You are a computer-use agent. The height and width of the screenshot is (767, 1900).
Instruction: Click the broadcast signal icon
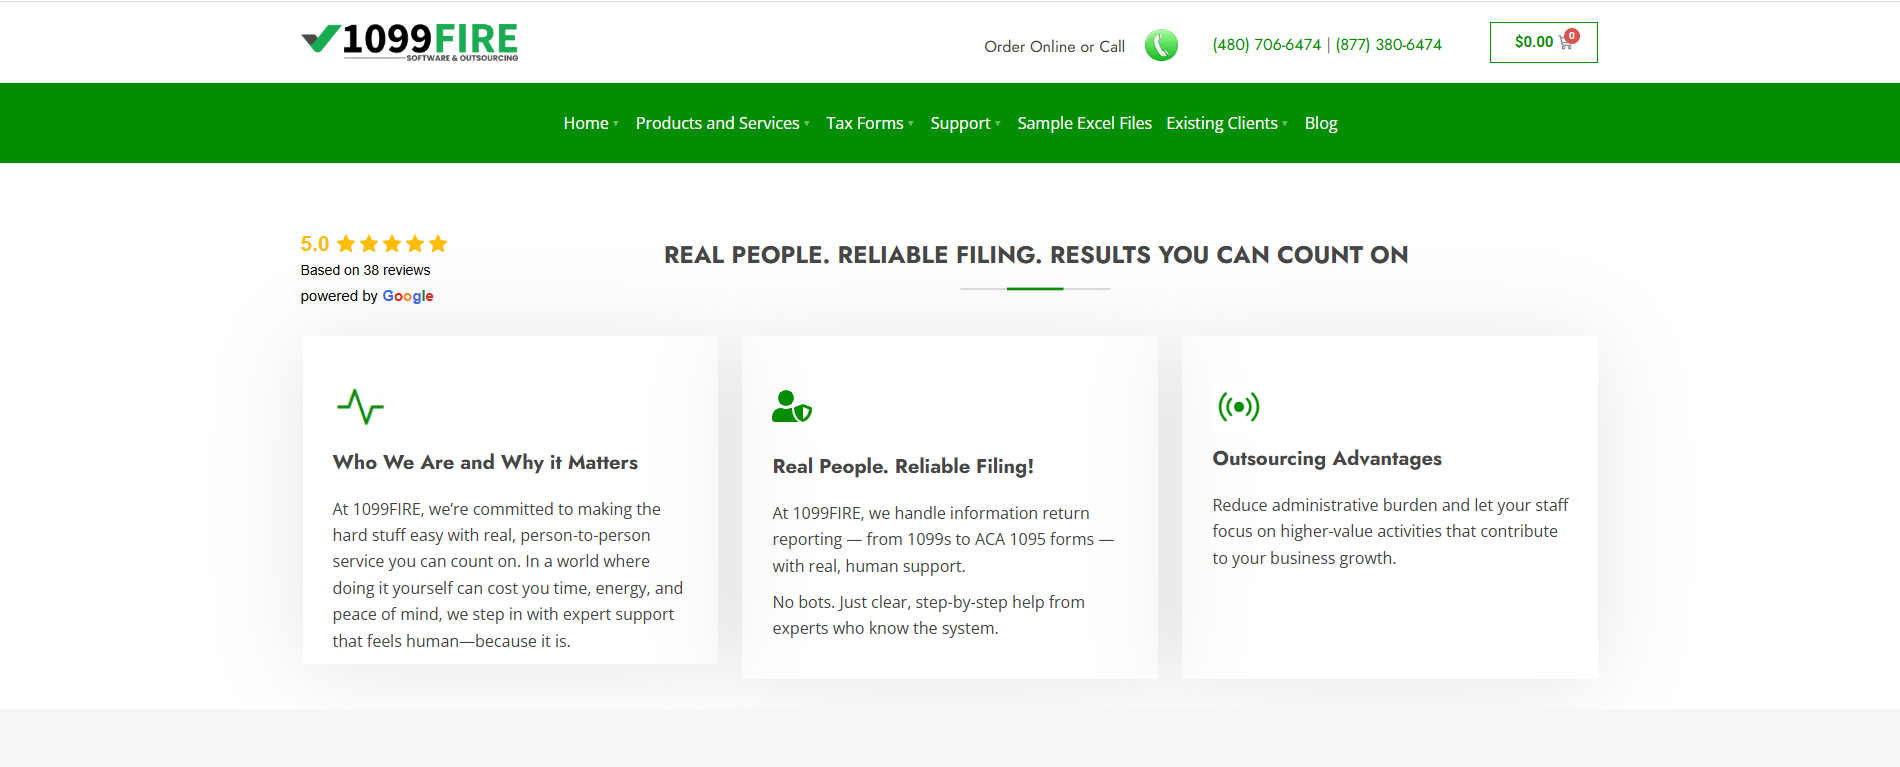(1238, 406)
